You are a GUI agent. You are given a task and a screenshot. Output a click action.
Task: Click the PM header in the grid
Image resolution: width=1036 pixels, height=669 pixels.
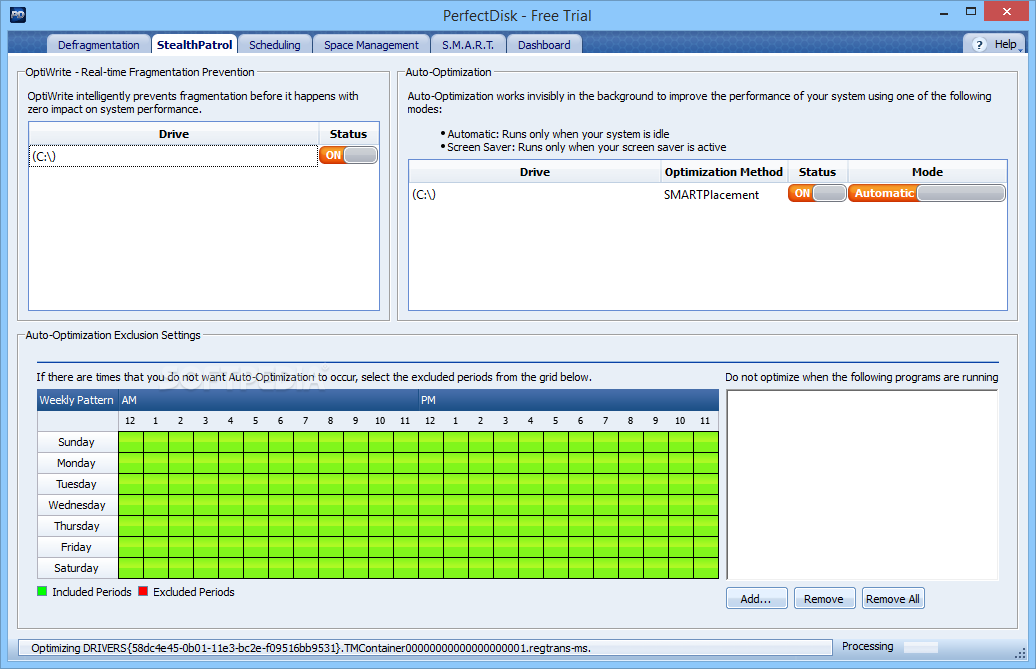568,400
